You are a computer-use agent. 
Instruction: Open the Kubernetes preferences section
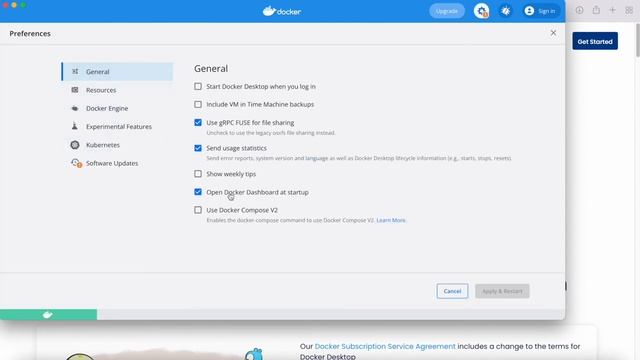click(x=117, y=145)
